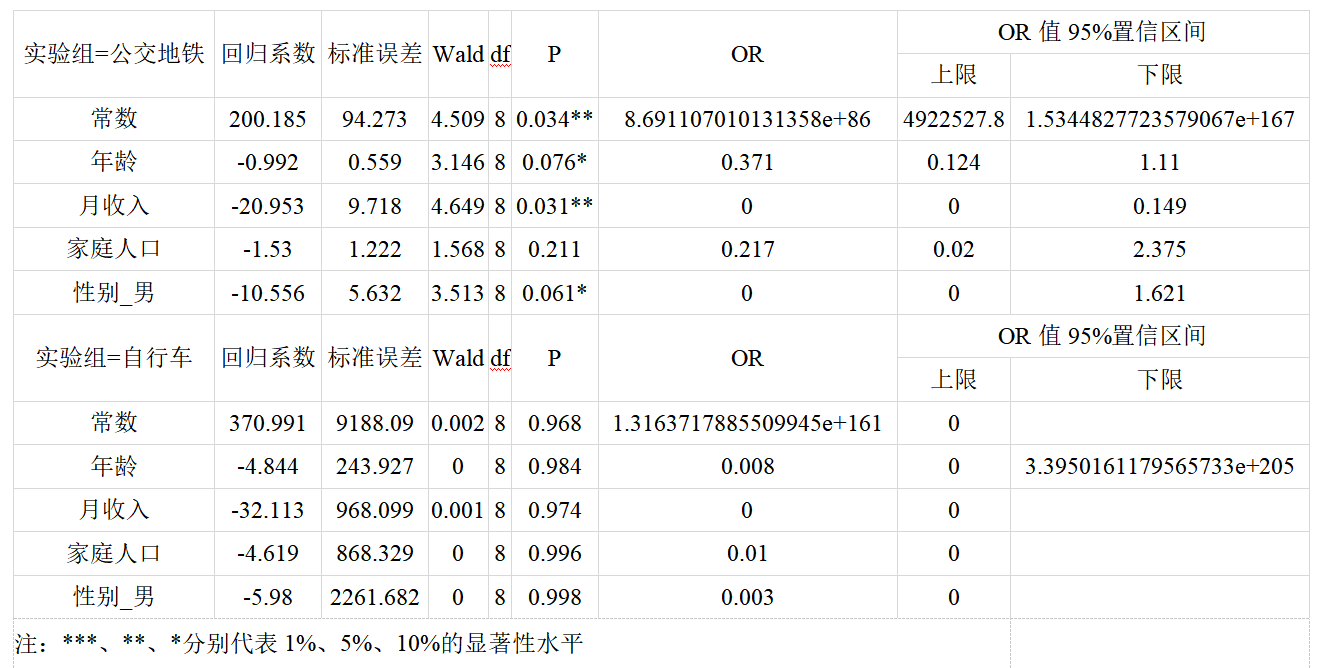Screen dimensions: 1318x668
Task: Select the 年龄 row label under 公交地铁
Action: [113, 162]
